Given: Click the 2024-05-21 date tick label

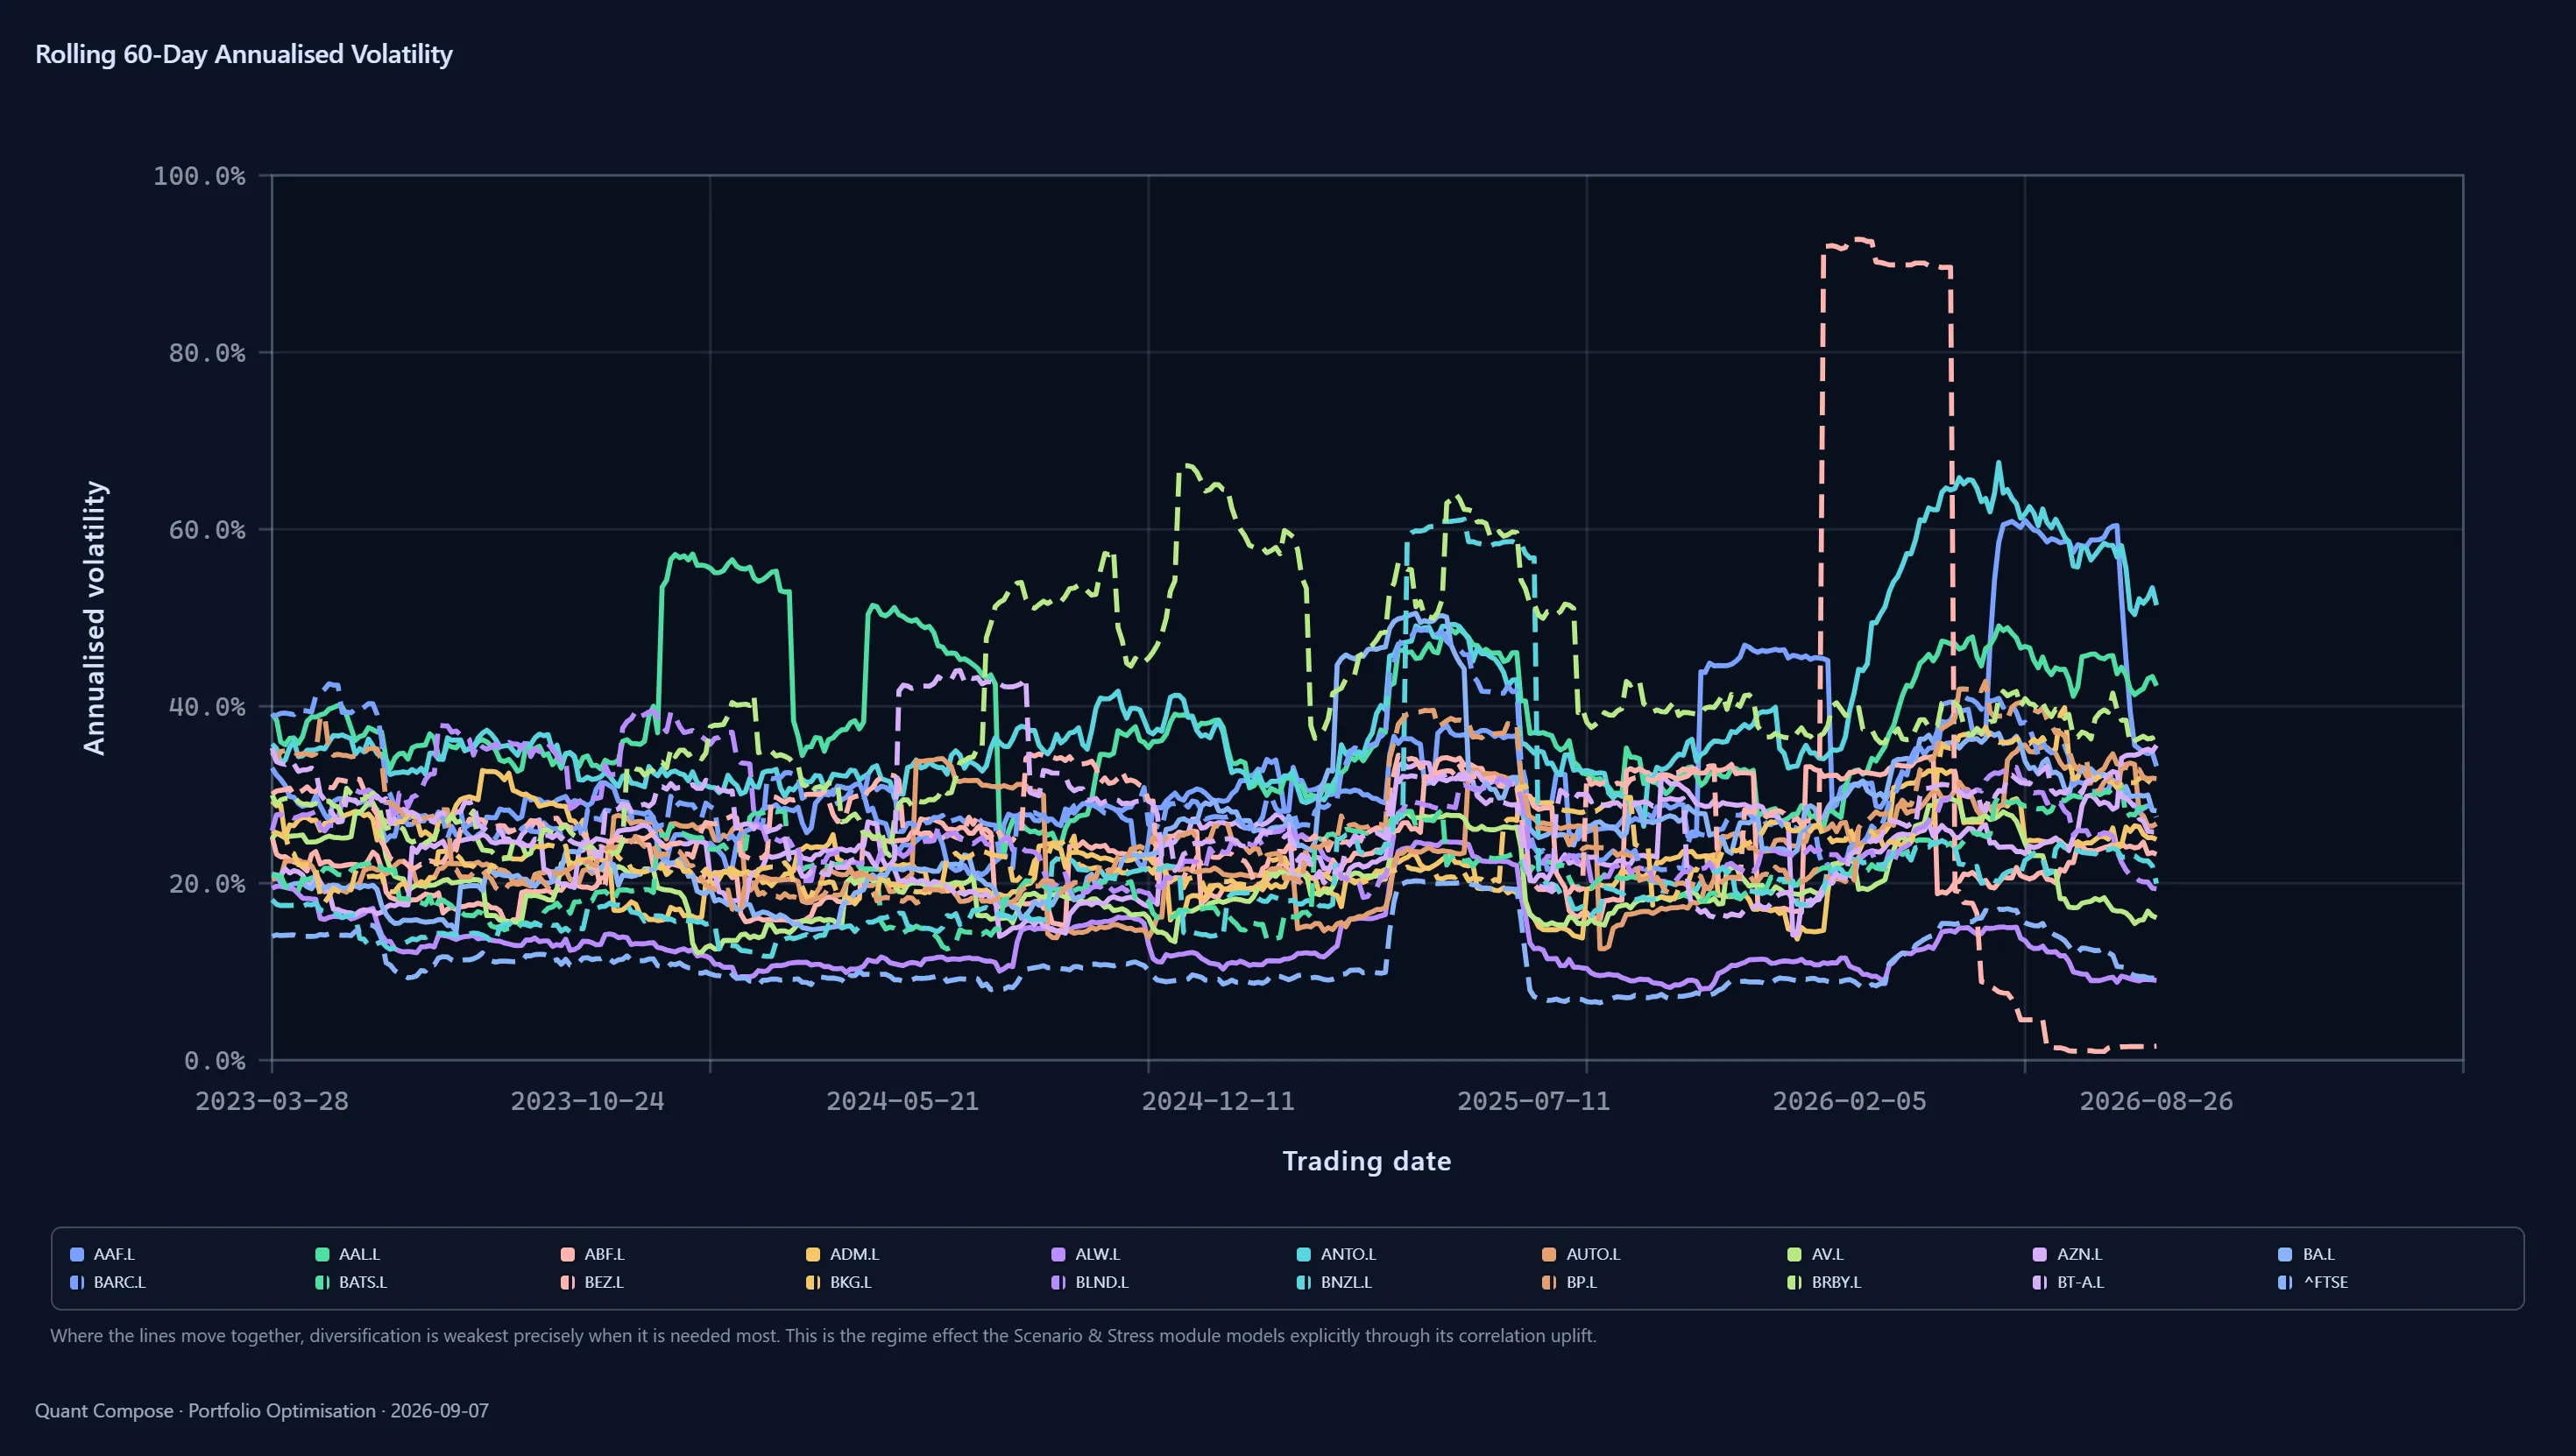Looking at the screenshot, I should [902, 1101].
